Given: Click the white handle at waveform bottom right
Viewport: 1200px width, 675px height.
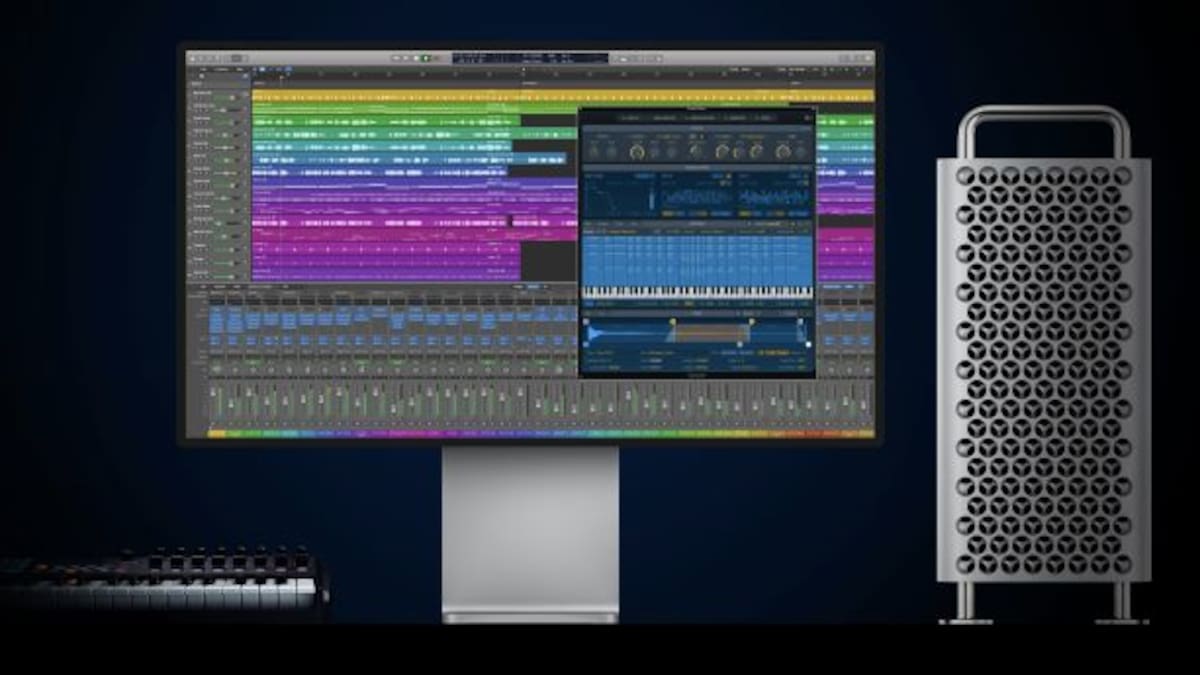Looking at the screenshot, I should [808, 345].
